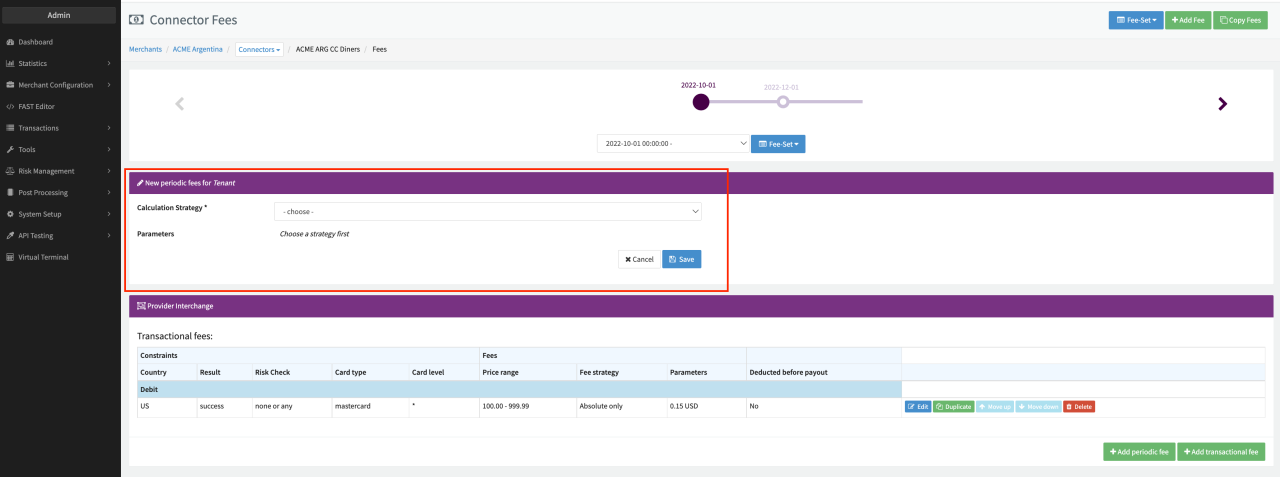Open the top-right Fee-Set dropdown button
The height and width of the screenshot is (477, 1280).
pos(1135,20)
